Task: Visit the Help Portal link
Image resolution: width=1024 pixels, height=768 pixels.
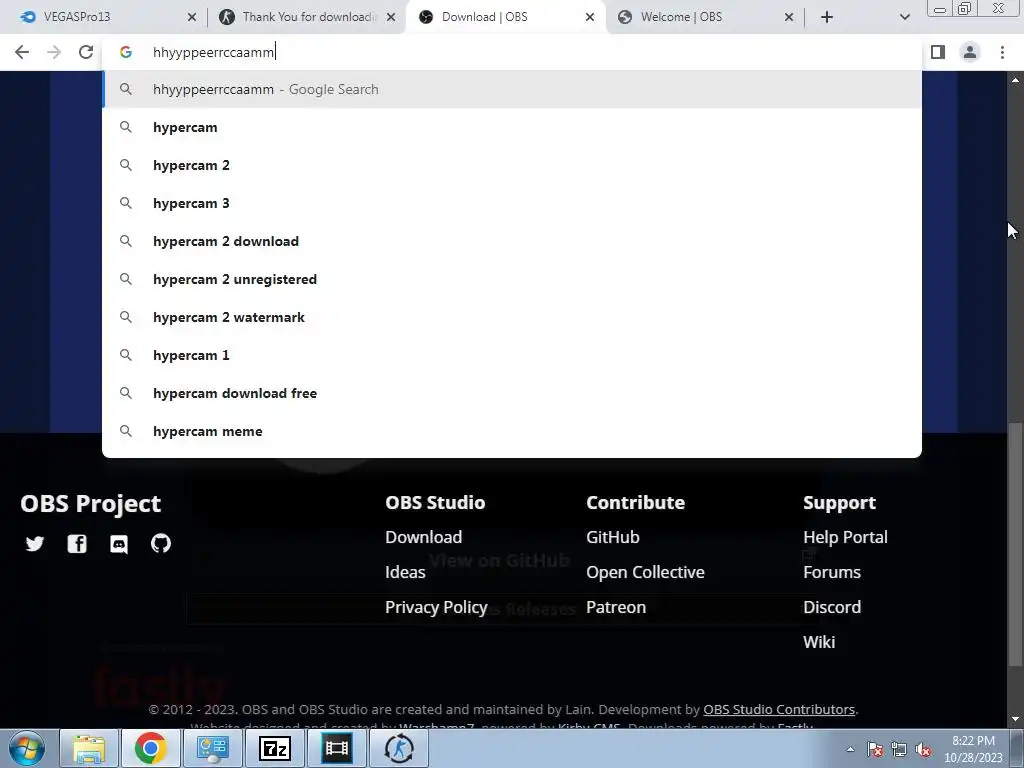Action: pyautogui.click(x=845, y=537)
